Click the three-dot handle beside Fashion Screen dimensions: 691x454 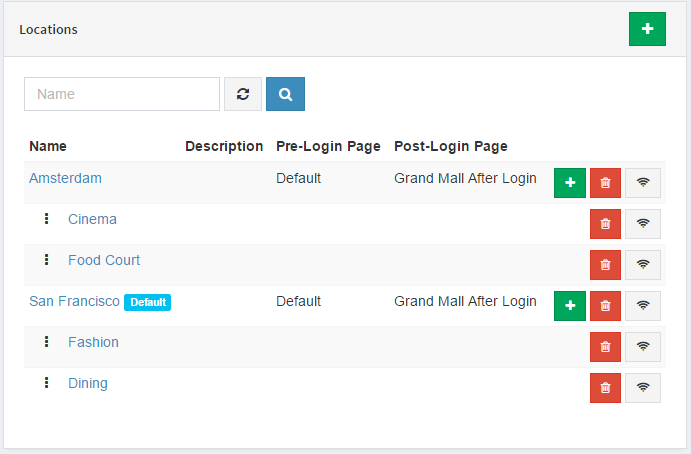pyautogui.click(x=46, y=342)
